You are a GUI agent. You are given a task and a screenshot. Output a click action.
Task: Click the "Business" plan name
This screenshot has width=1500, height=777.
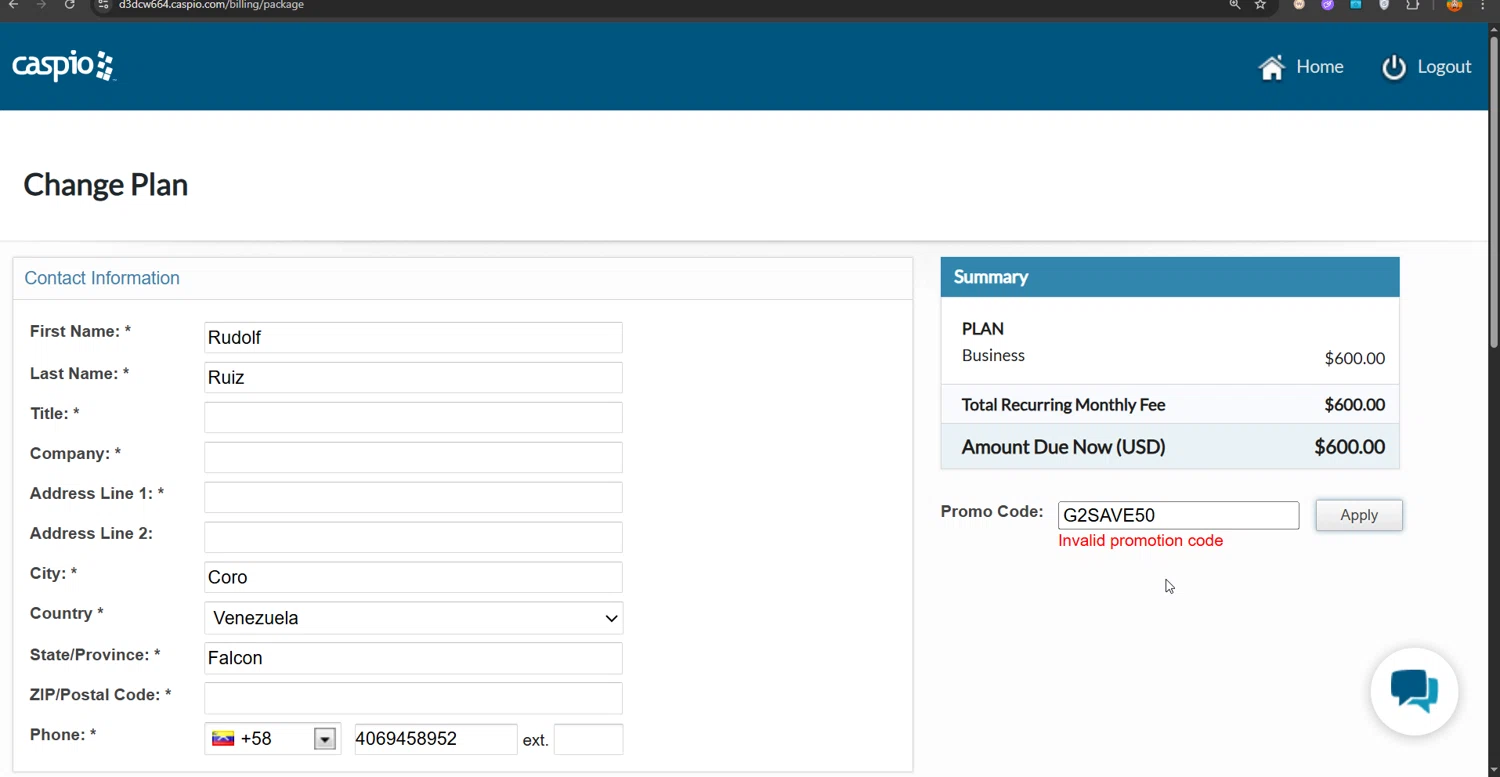pos(993,355)
